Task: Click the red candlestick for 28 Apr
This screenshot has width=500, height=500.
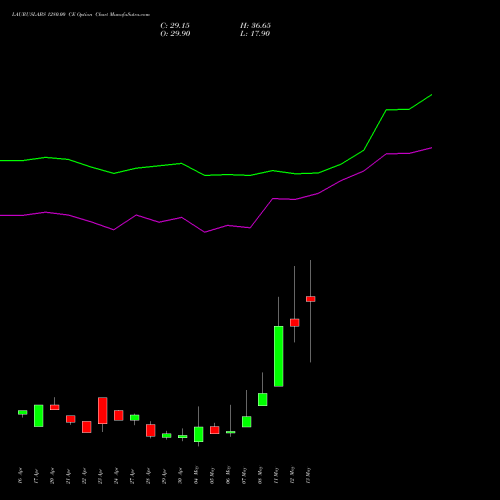Action: (x=151, y=430)
